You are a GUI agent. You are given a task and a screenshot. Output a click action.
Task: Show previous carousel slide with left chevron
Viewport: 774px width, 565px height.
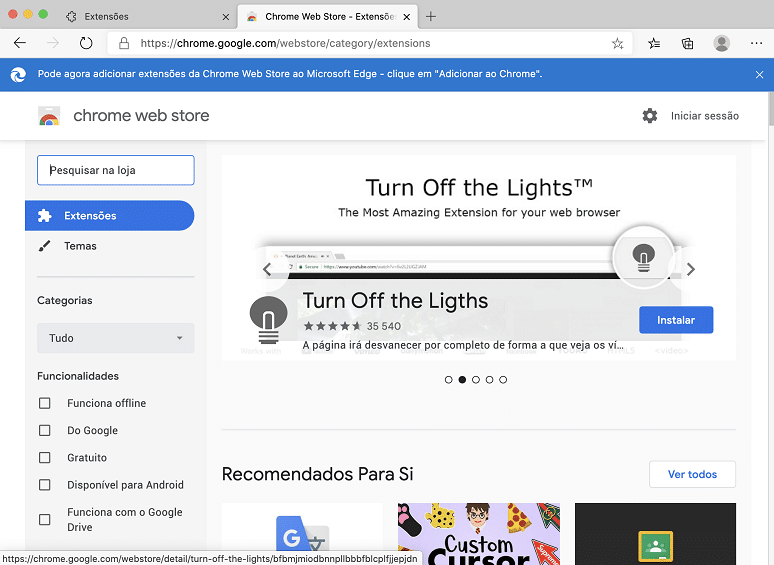[x=267, y=269]
